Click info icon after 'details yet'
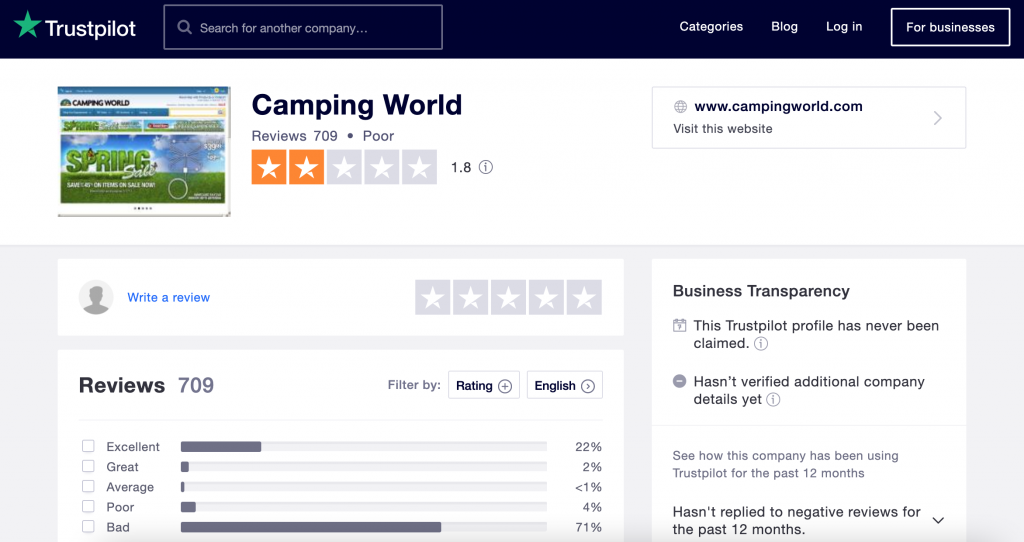Image resolution: width=1024 pixels, height=542 pixels. (773, 400)
